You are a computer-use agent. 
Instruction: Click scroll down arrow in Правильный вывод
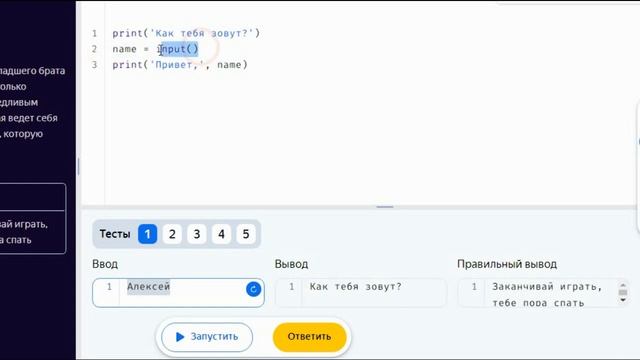coord(623,300)
